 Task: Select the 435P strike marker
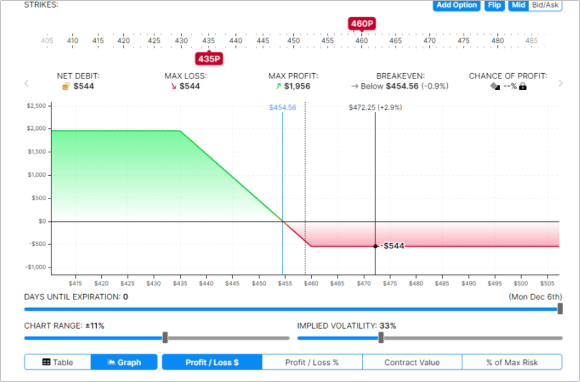(209, 59)
